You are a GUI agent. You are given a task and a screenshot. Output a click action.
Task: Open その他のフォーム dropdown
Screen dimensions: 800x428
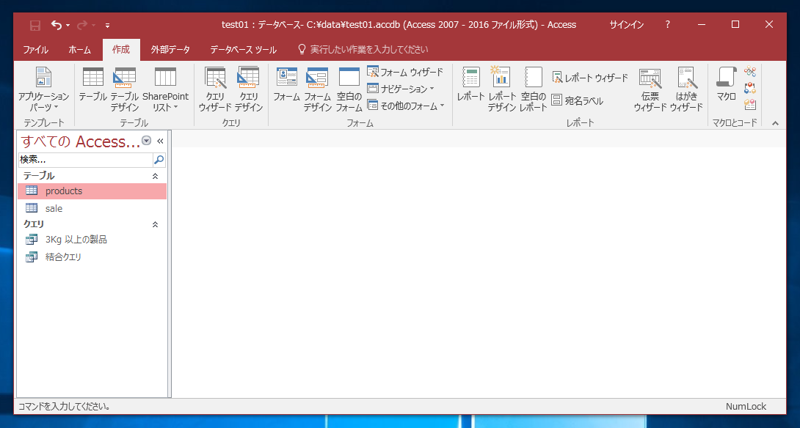pyautogui.click(x=406, y=106)
